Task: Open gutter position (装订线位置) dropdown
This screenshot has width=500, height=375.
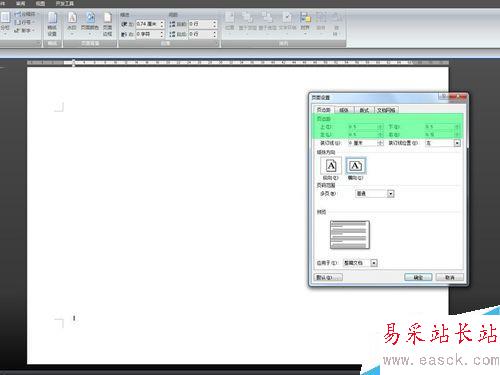Action: [x=457, y=143]
